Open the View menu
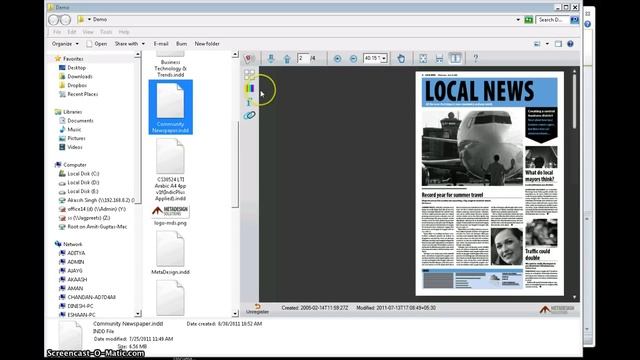The width and height of the screenshot is (640, 360). pos(88,32)
